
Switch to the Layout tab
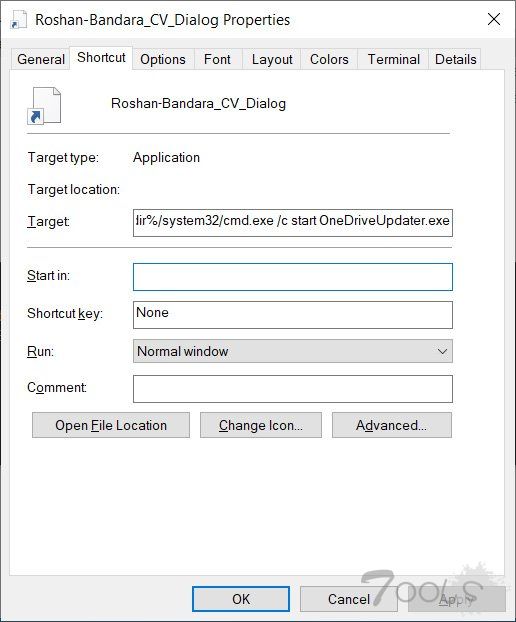(272, 60)
